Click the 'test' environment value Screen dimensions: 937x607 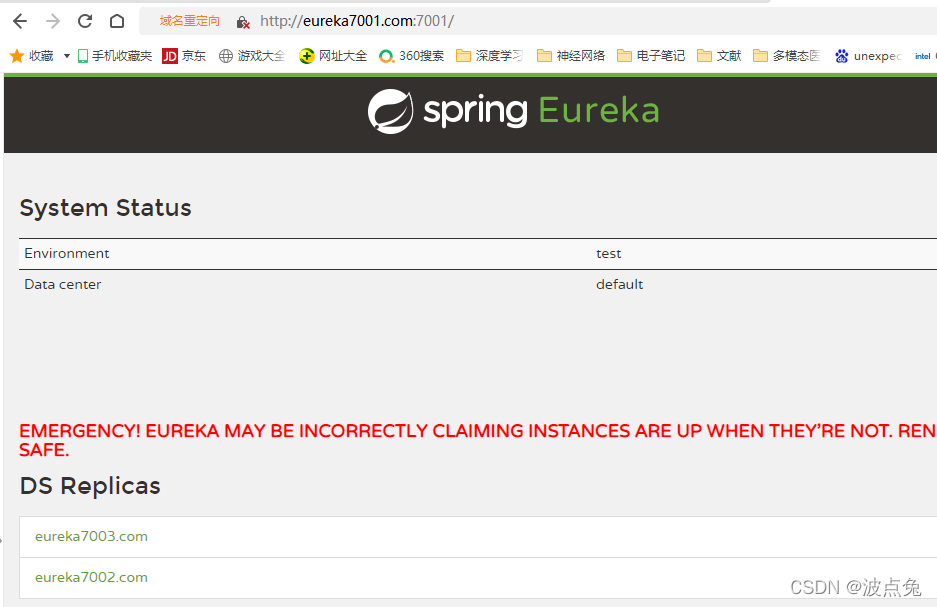point(608,253)
